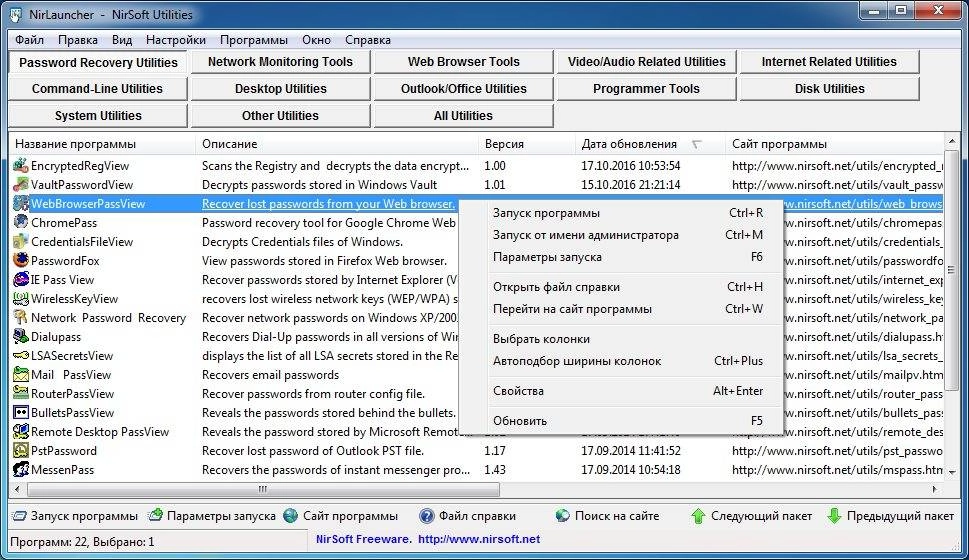Switch to Web Browser Tools tab
This screenshot has width=969, height=560.
pos(463,62)
